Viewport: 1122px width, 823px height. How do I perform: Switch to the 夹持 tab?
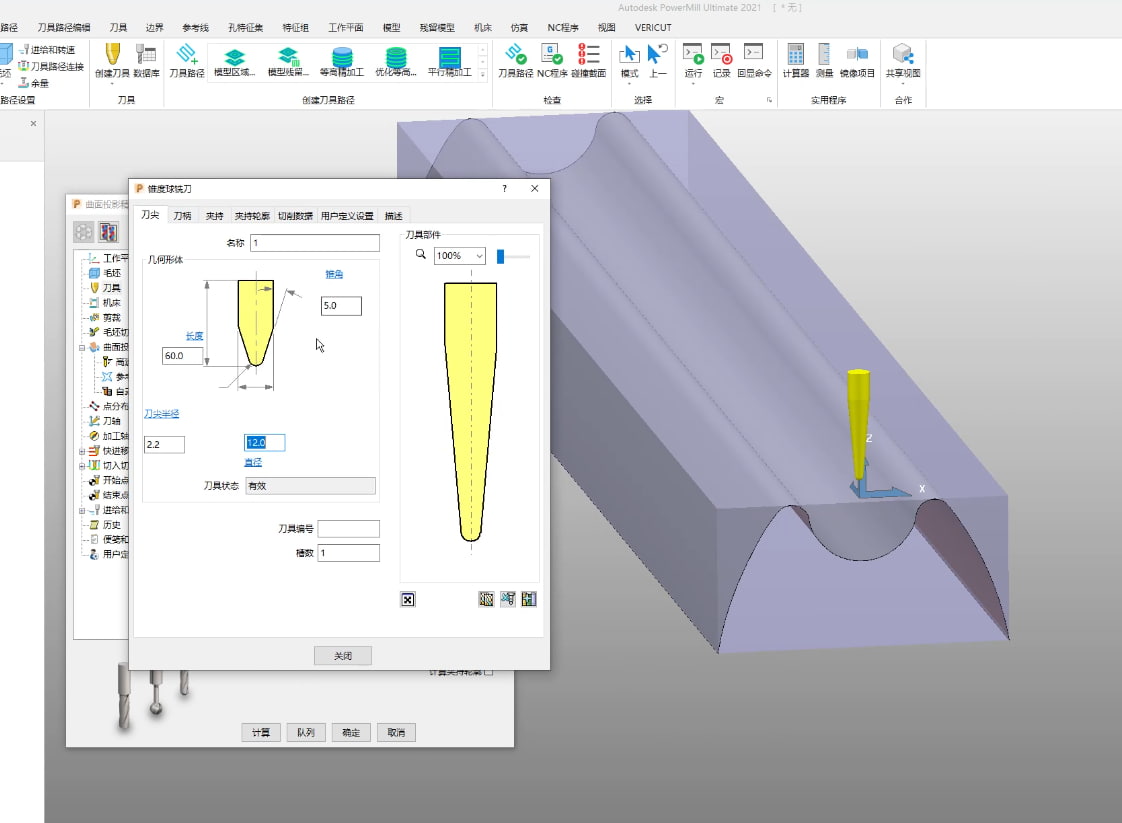coord(215,216)
